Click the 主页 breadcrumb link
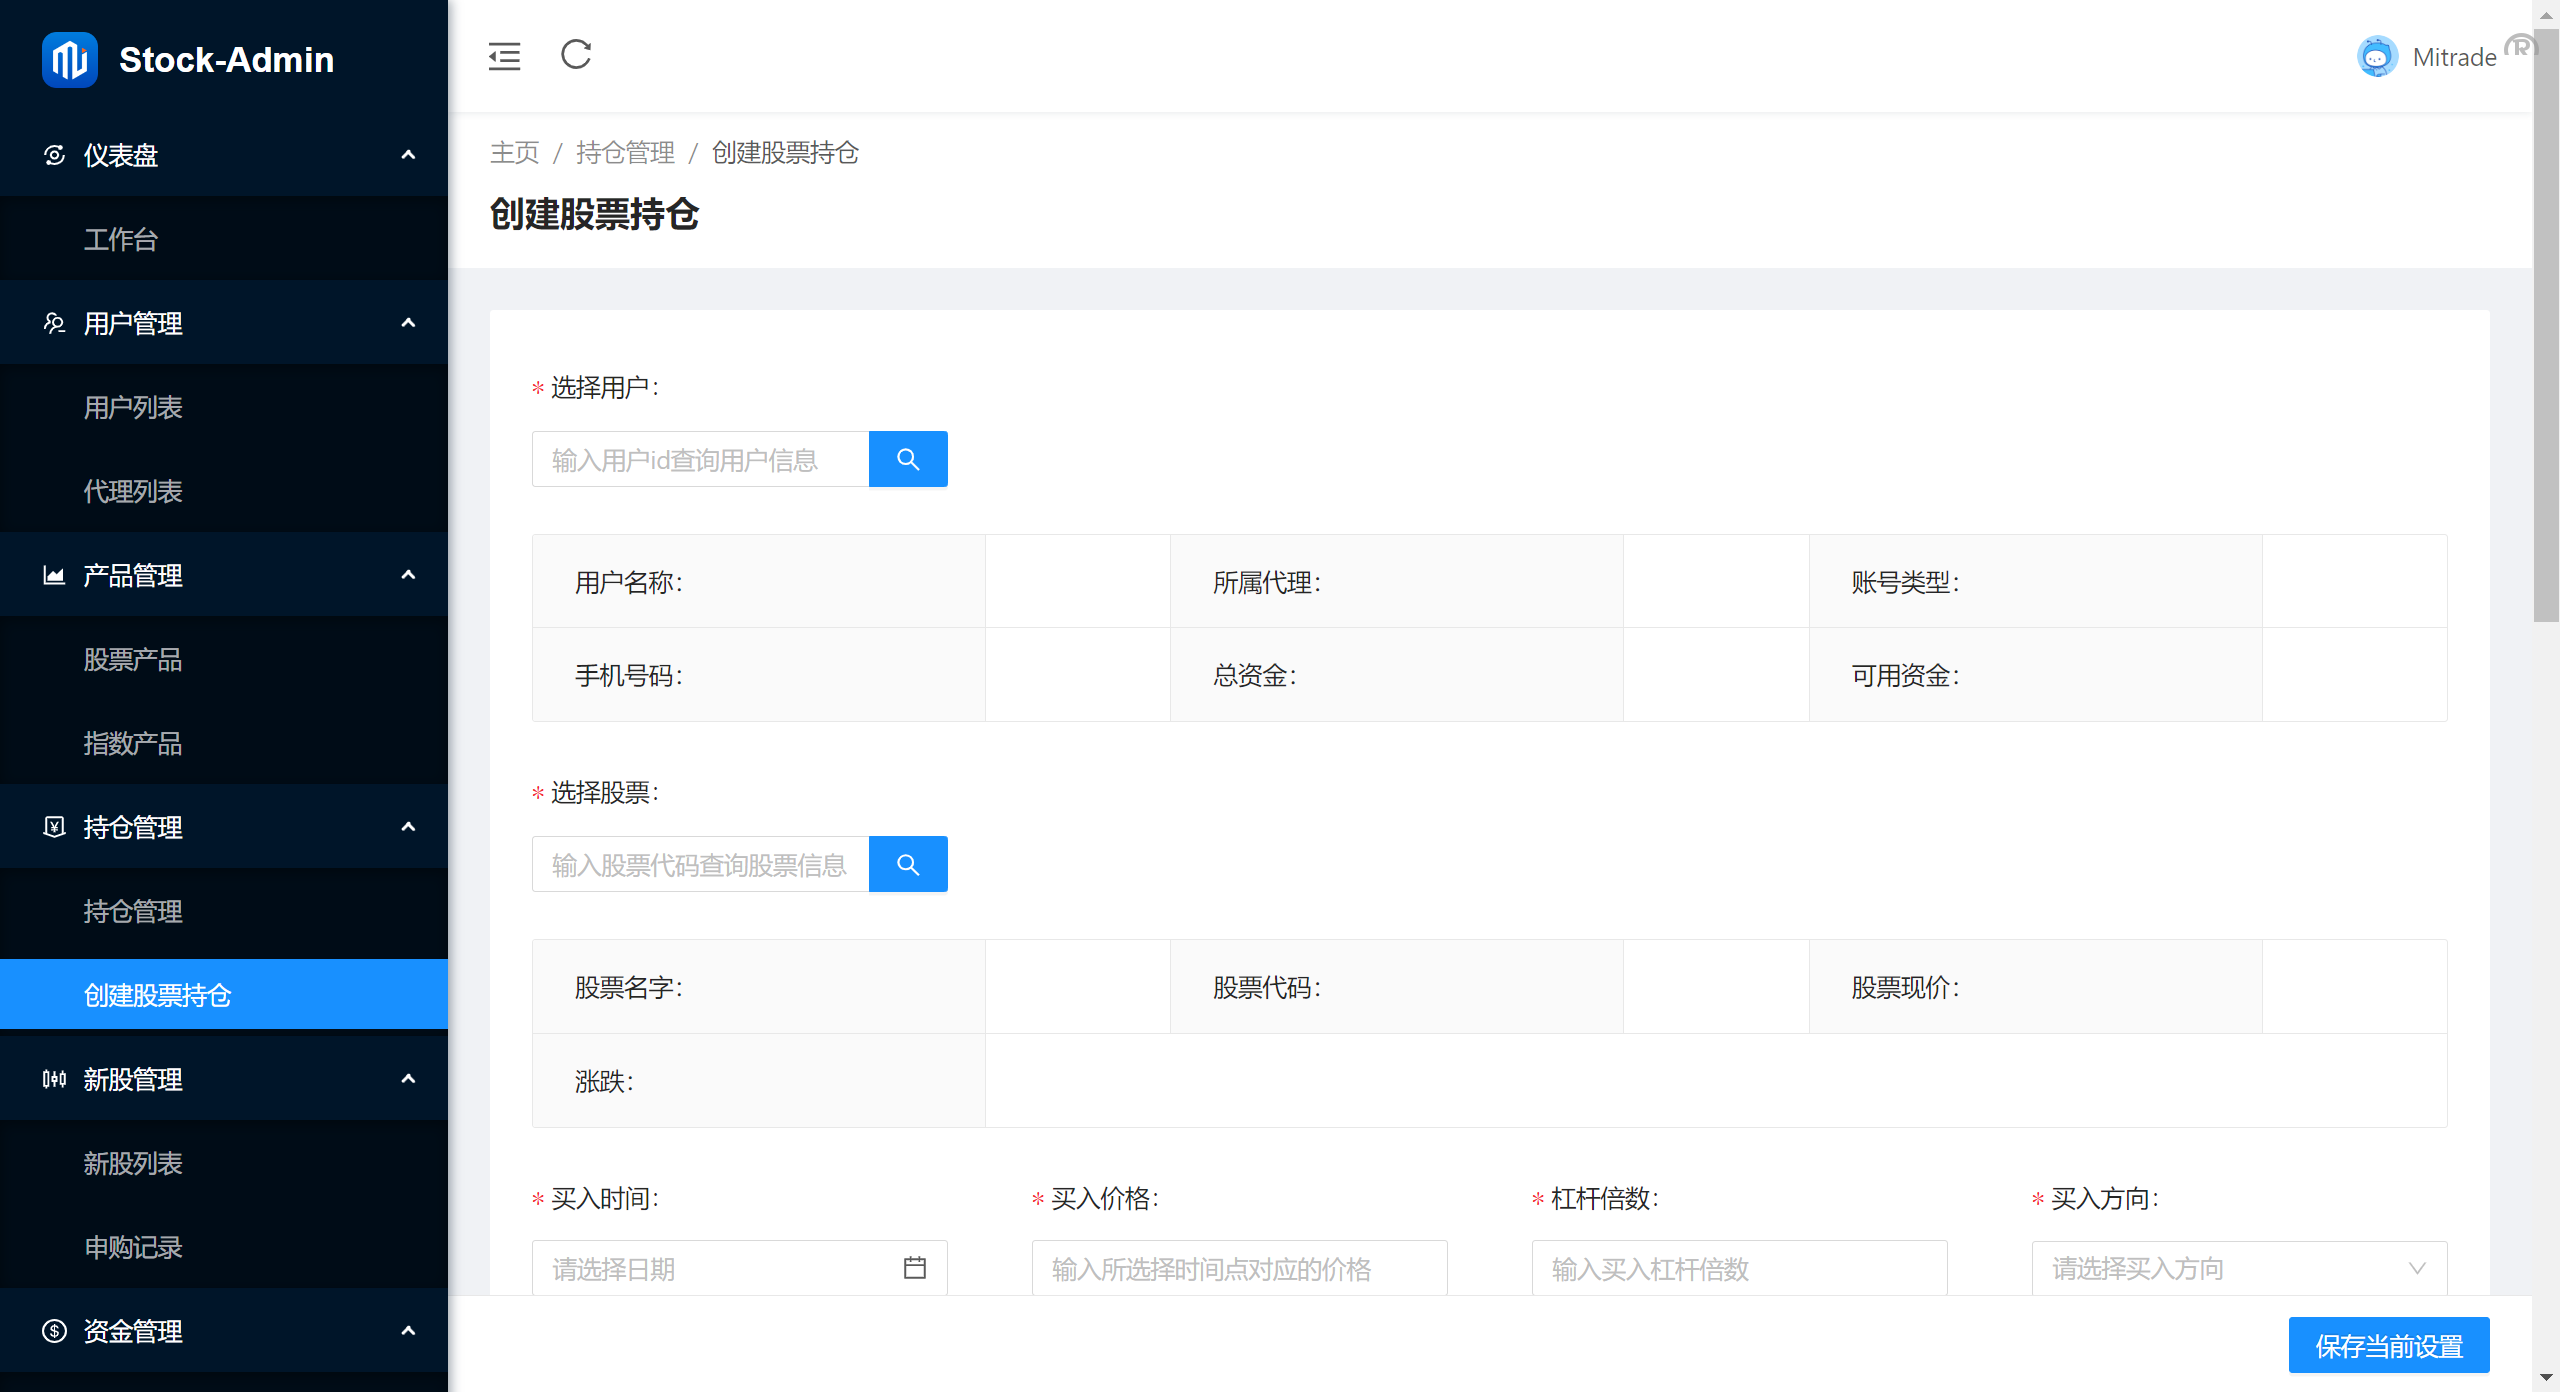Screen dimensions: 2560x1392 (x=514, y=153)
